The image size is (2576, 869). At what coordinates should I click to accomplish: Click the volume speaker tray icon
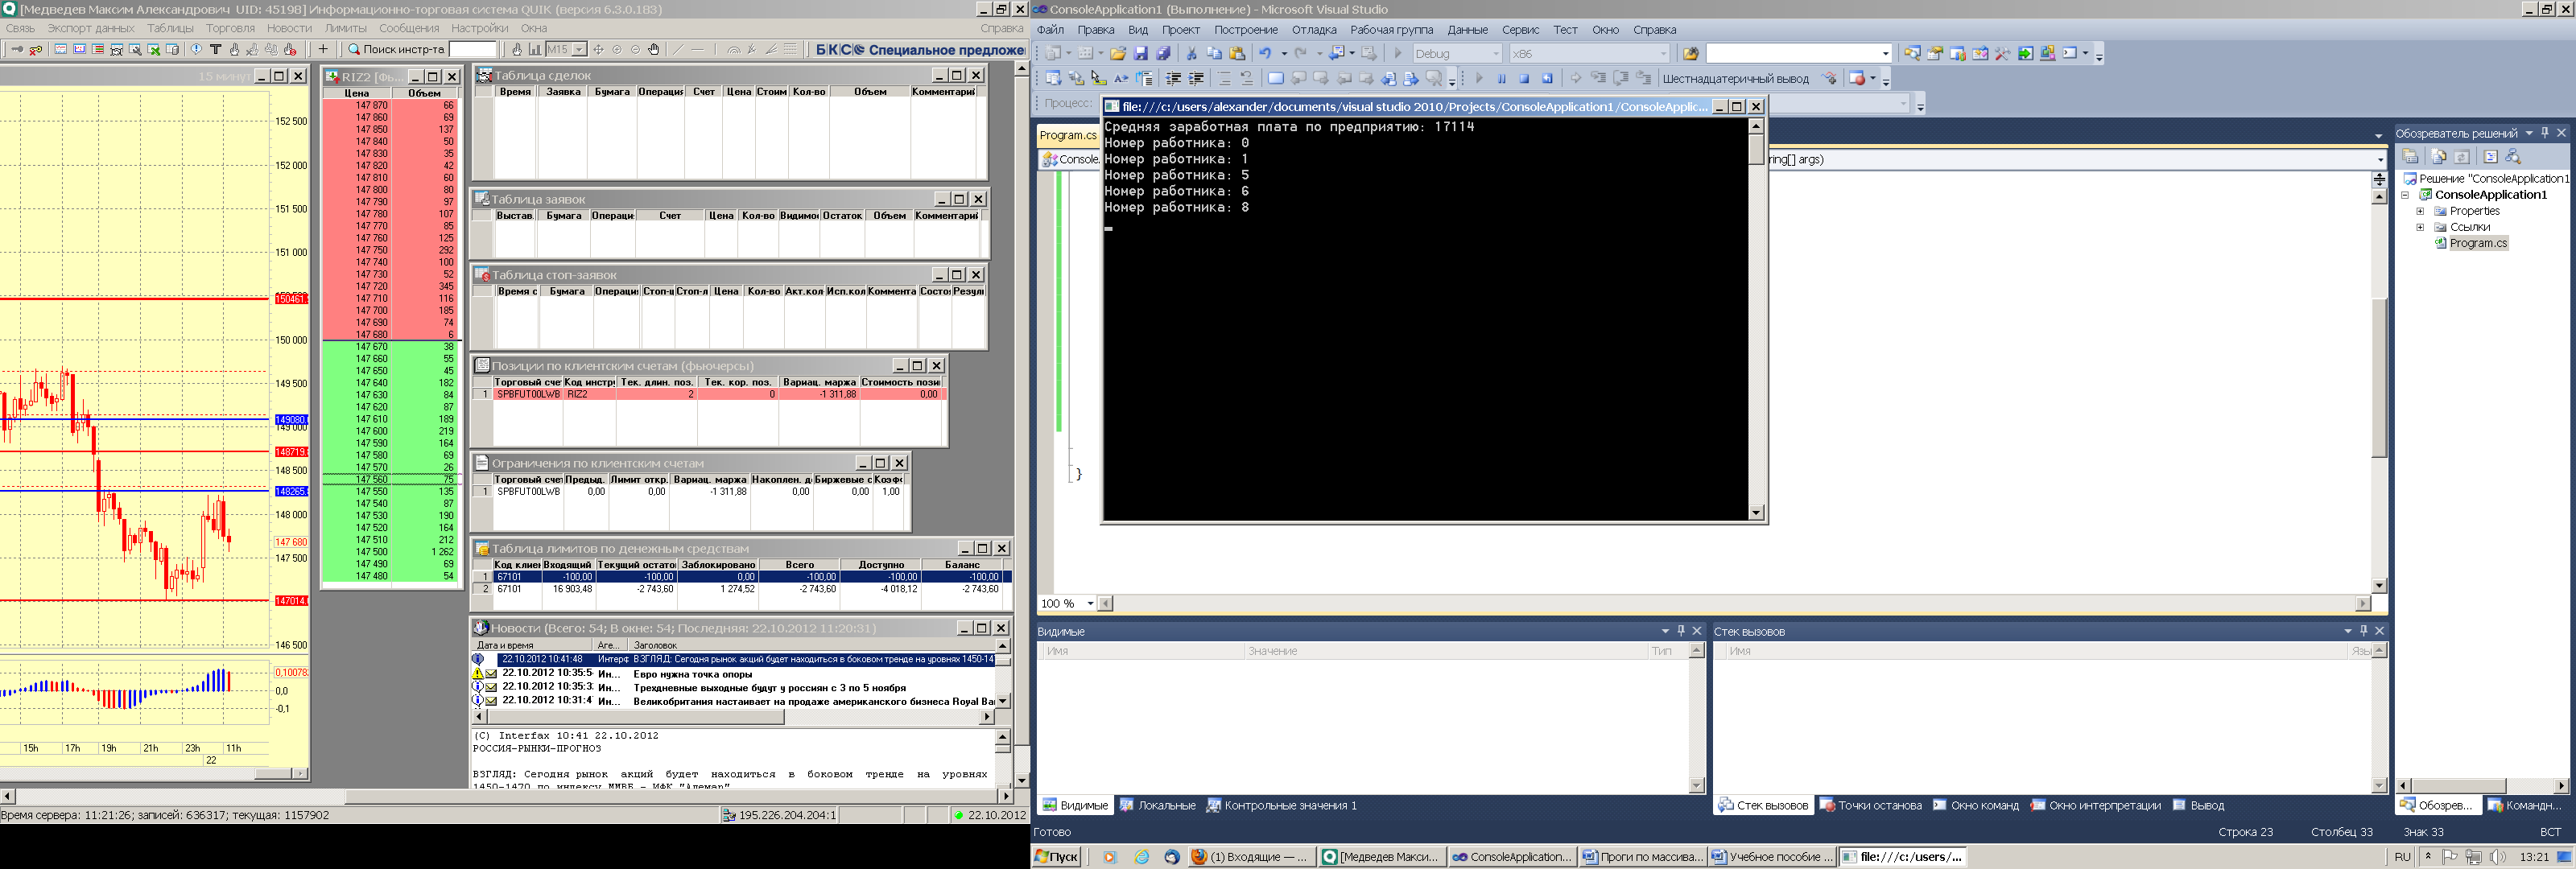click(2497, 857)
